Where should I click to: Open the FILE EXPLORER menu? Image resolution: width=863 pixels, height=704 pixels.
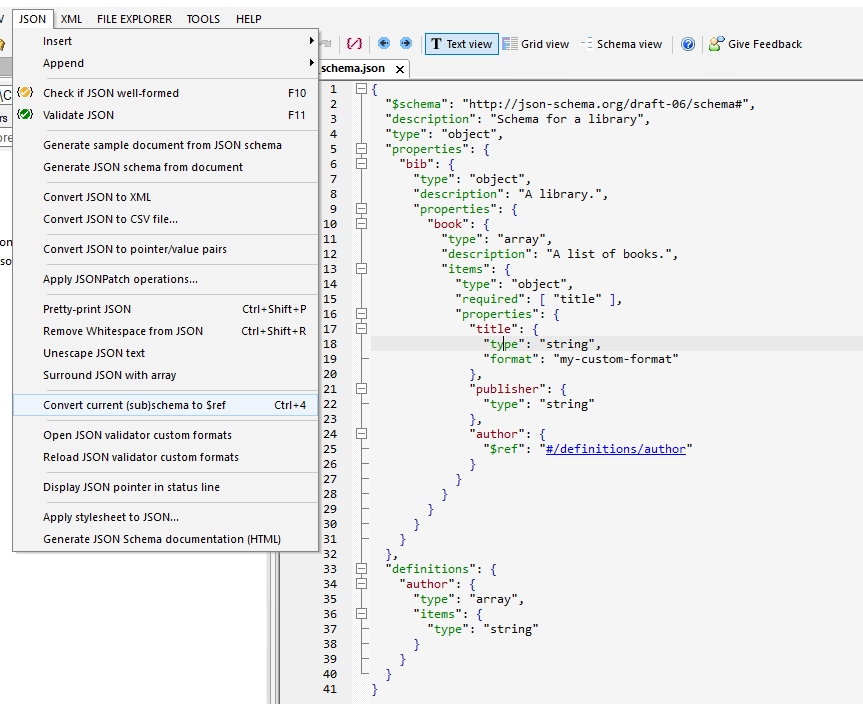coord(134,19)
